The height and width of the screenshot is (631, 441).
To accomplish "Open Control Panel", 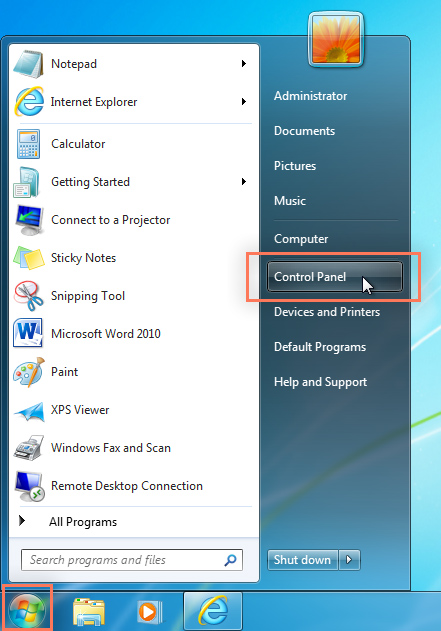I will click(334, 276).
